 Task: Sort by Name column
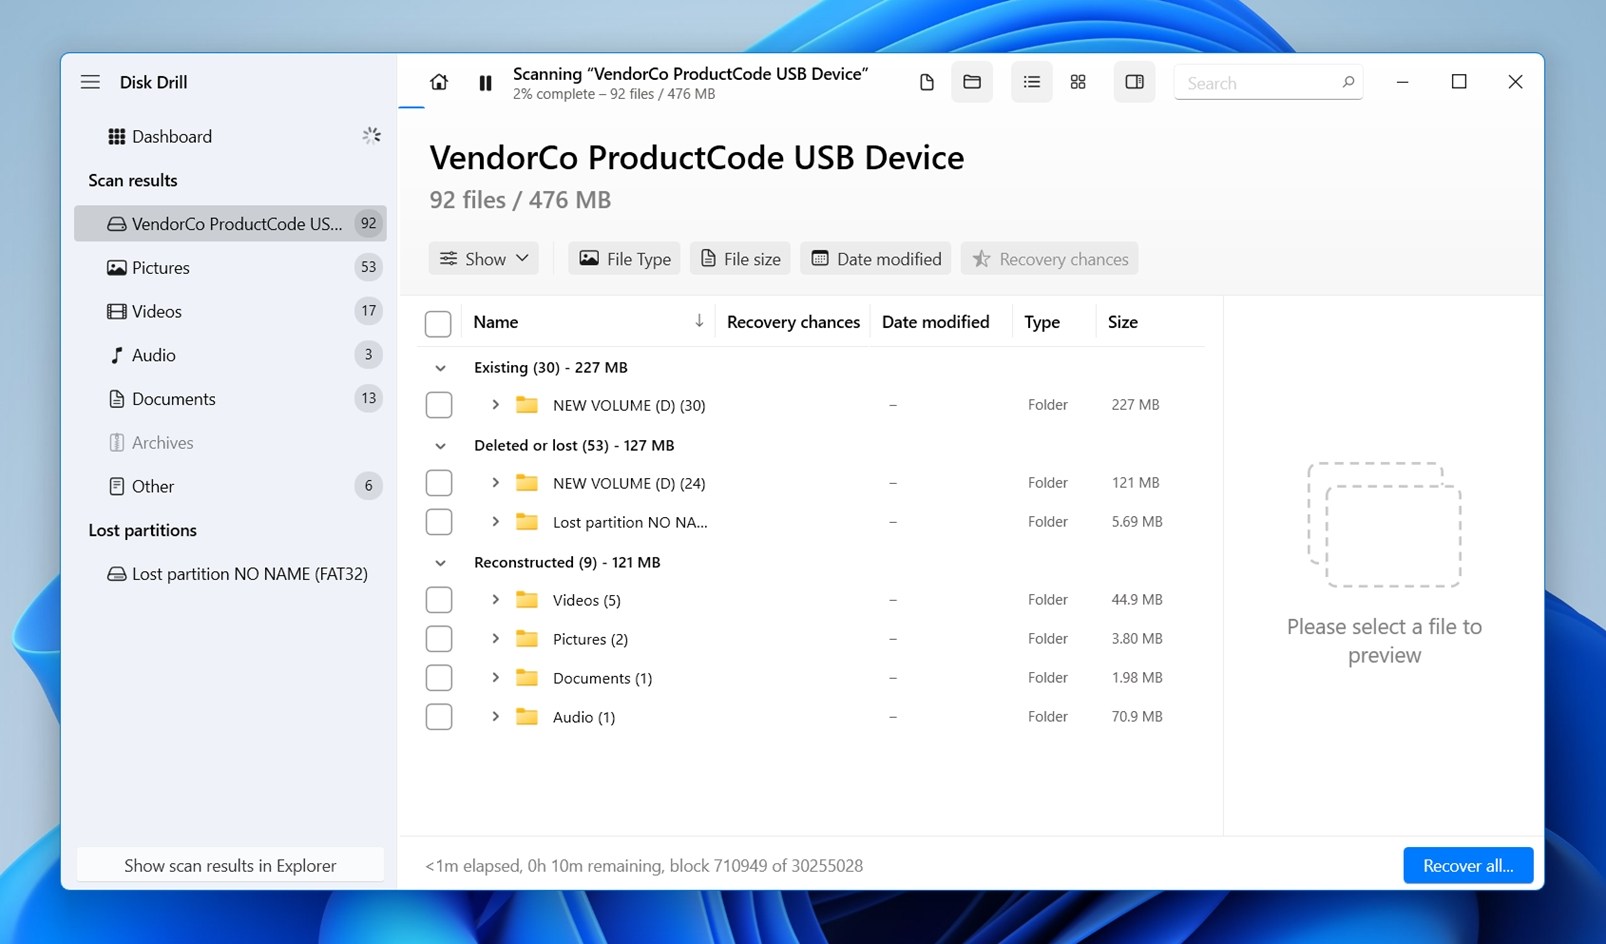click(x=496, y=322)
